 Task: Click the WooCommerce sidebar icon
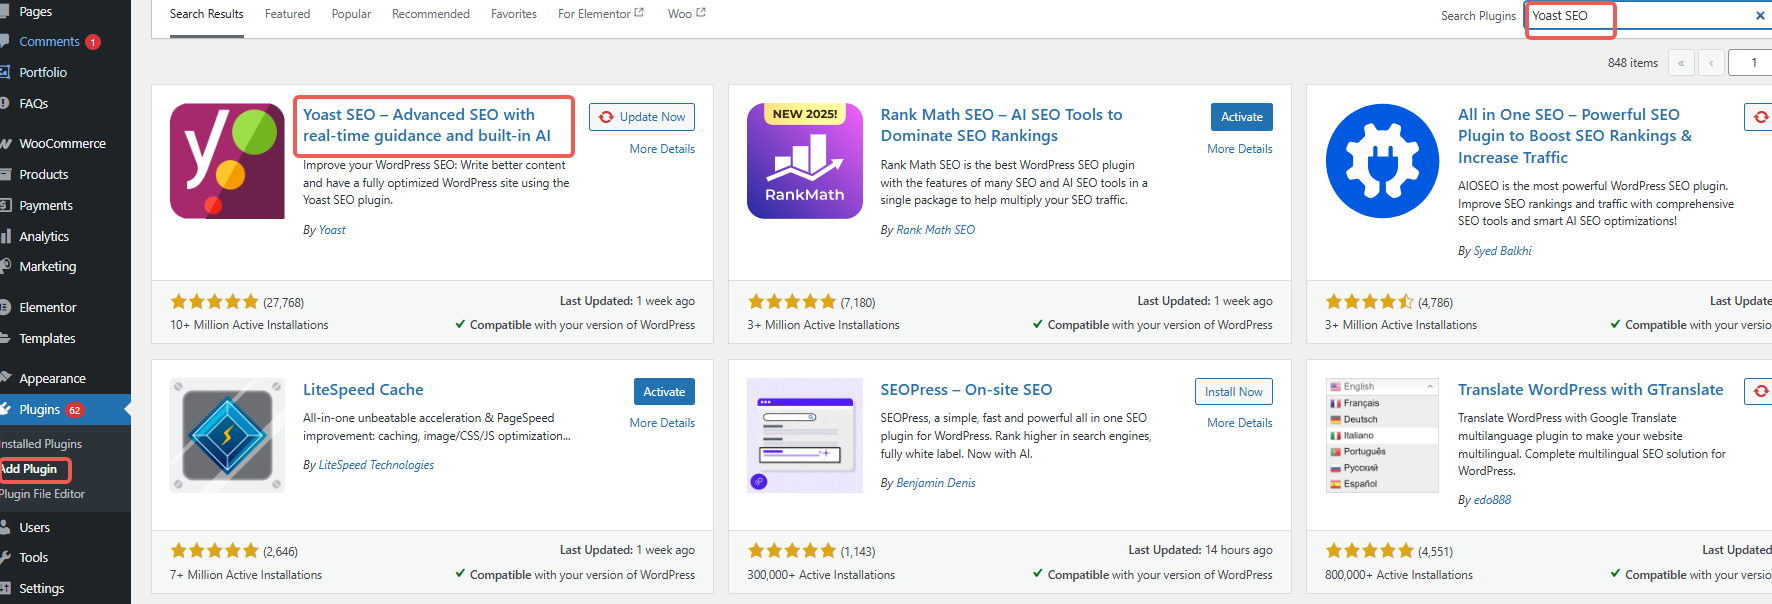(4, 144)
